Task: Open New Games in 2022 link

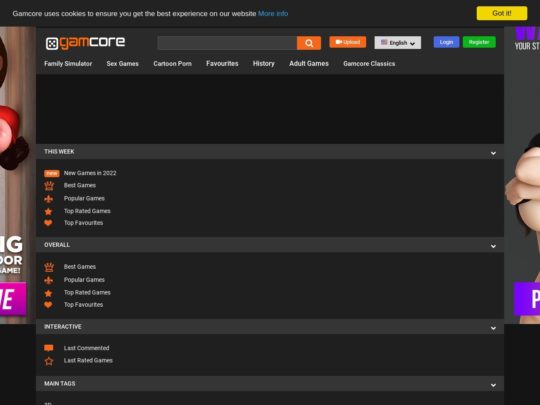Action: (90, 173)
